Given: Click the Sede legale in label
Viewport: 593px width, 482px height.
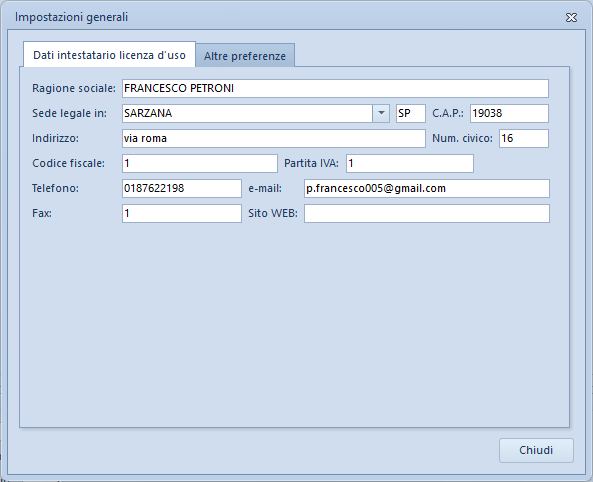Looking at the screenshot, I should tap(69, 113).
